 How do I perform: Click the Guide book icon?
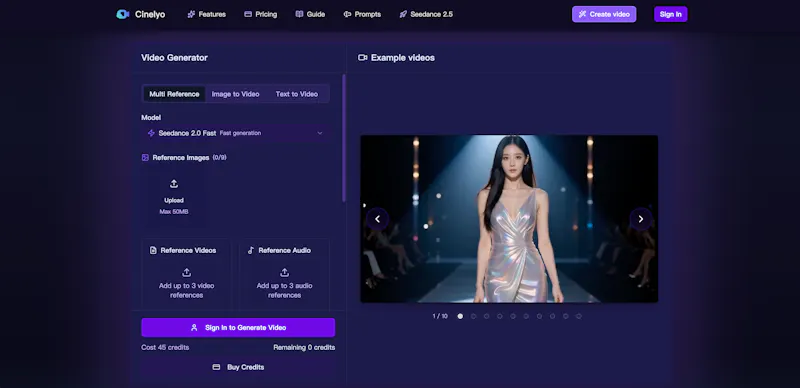click(x=299, y=14)
